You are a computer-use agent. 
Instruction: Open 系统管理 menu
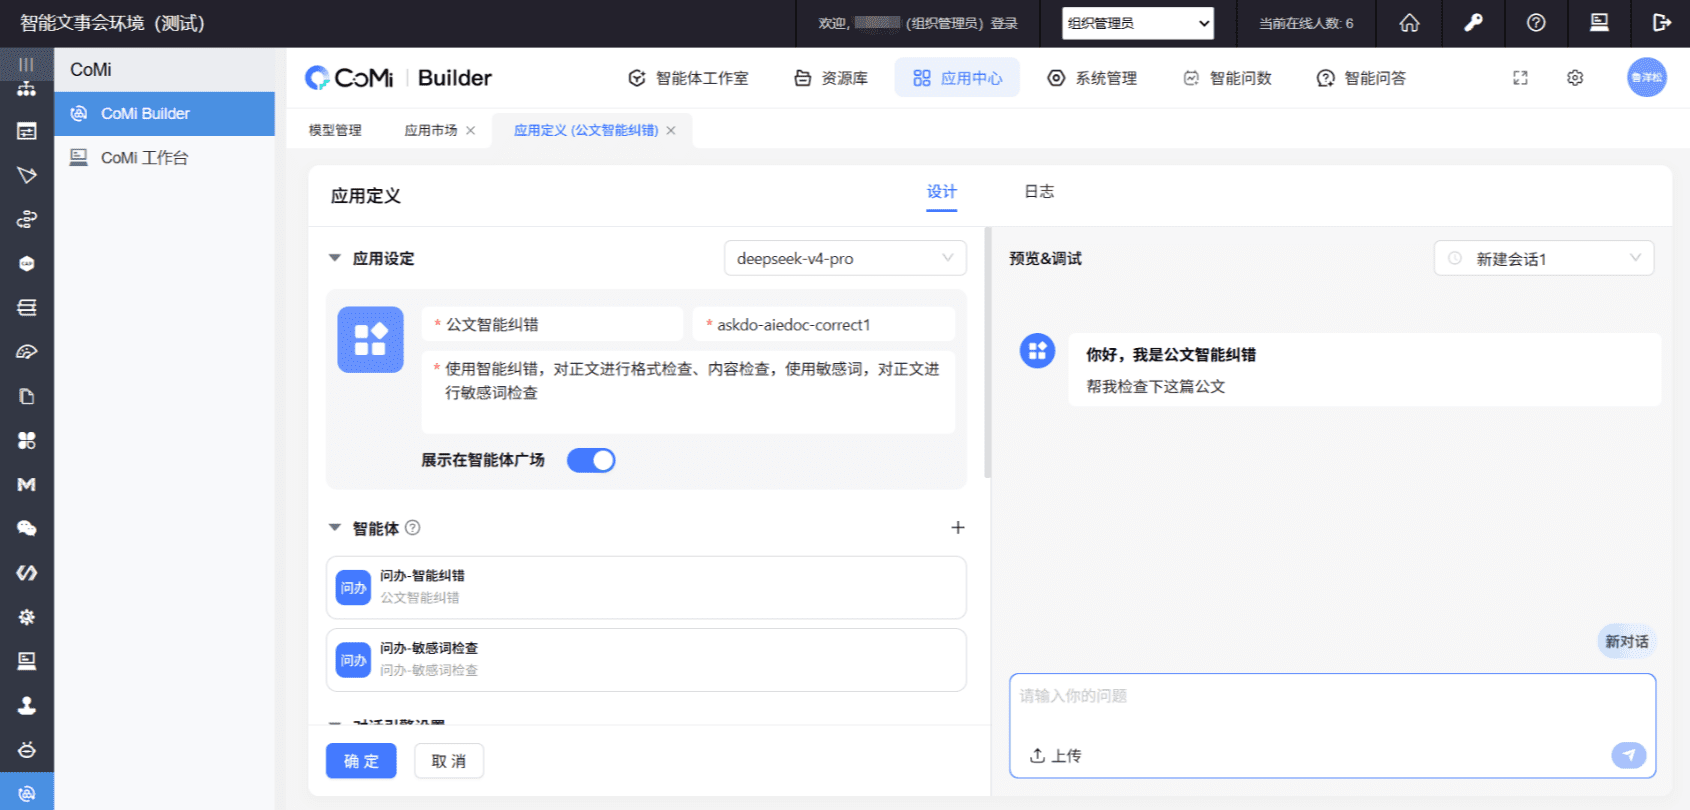point(1092,78)
